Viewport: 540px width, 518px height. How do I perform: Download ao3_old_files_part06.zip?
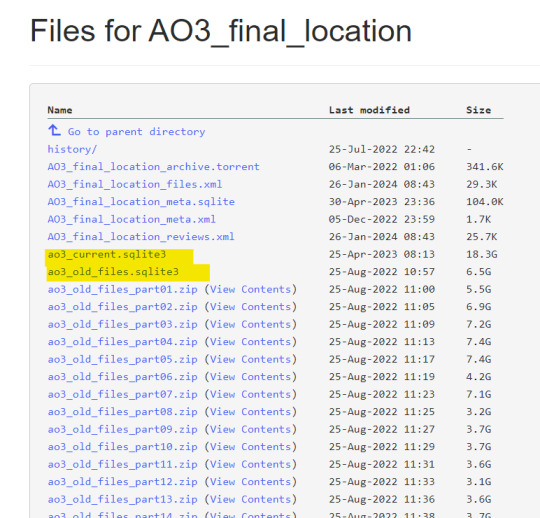pos(123,377)
